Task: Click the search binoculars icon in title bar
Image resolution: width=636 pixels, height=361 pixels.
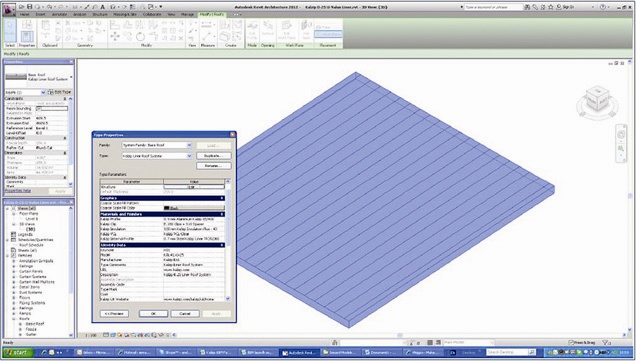Action: click(527, 7)
